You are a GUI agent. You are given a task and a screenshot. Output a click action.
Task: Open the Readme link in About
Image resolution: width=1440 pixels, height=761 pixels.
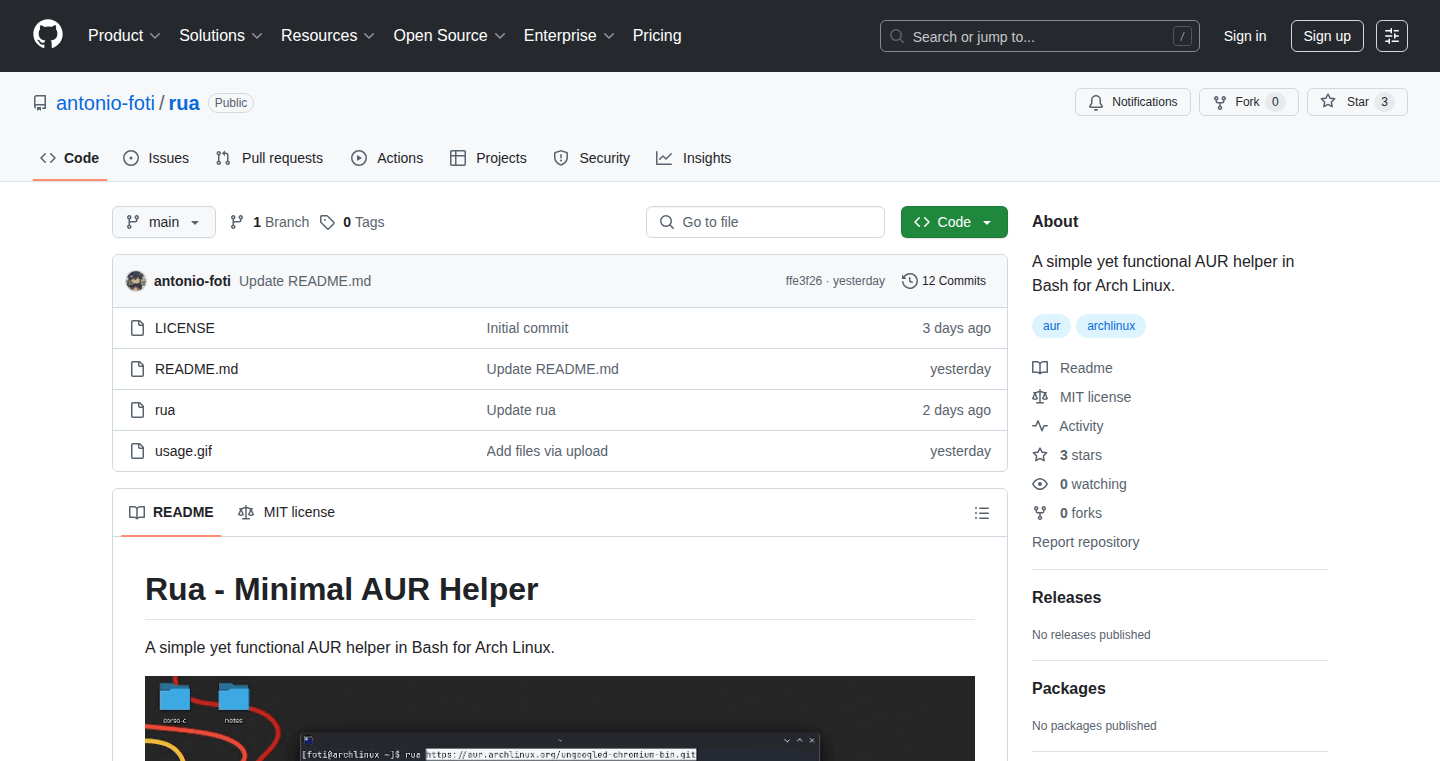[1073, 368]
